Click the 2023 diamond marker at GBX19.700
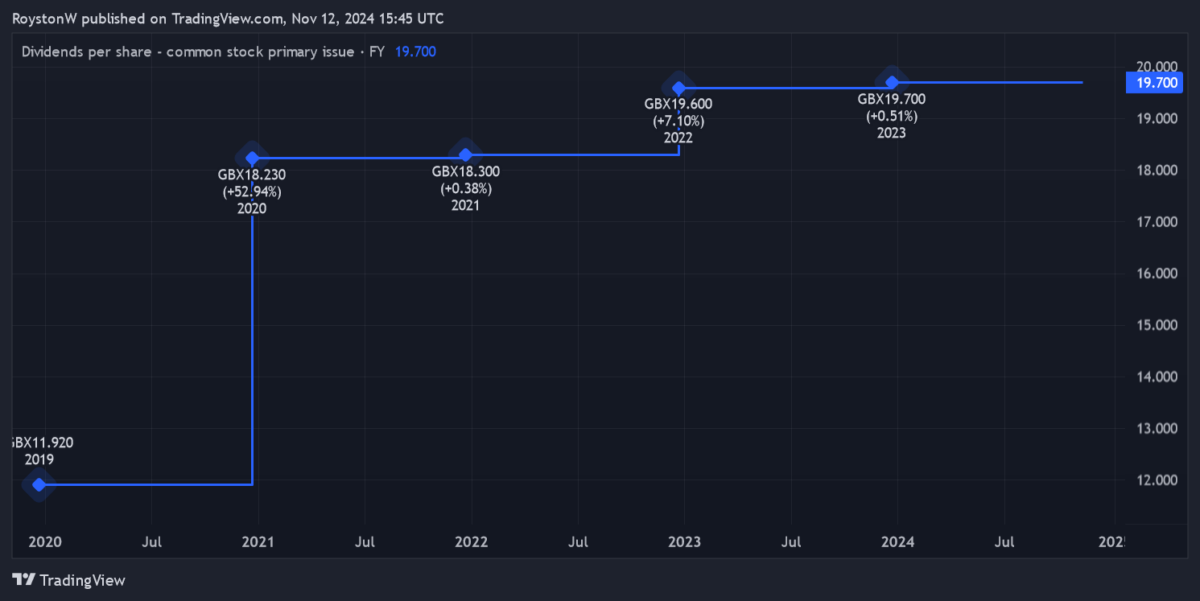This screenshot has width=1200, height=601. [891, 82]
